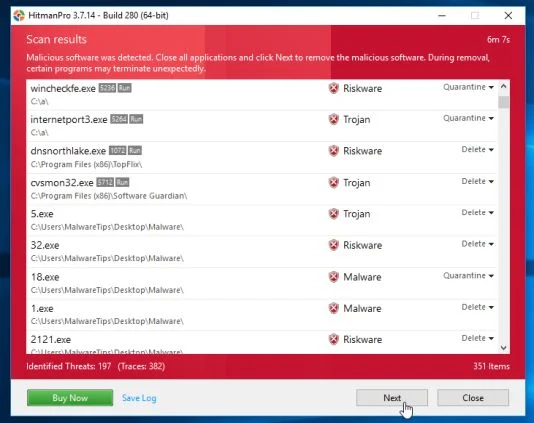Select the internetport3.exe file name

[x=69, y=120]
